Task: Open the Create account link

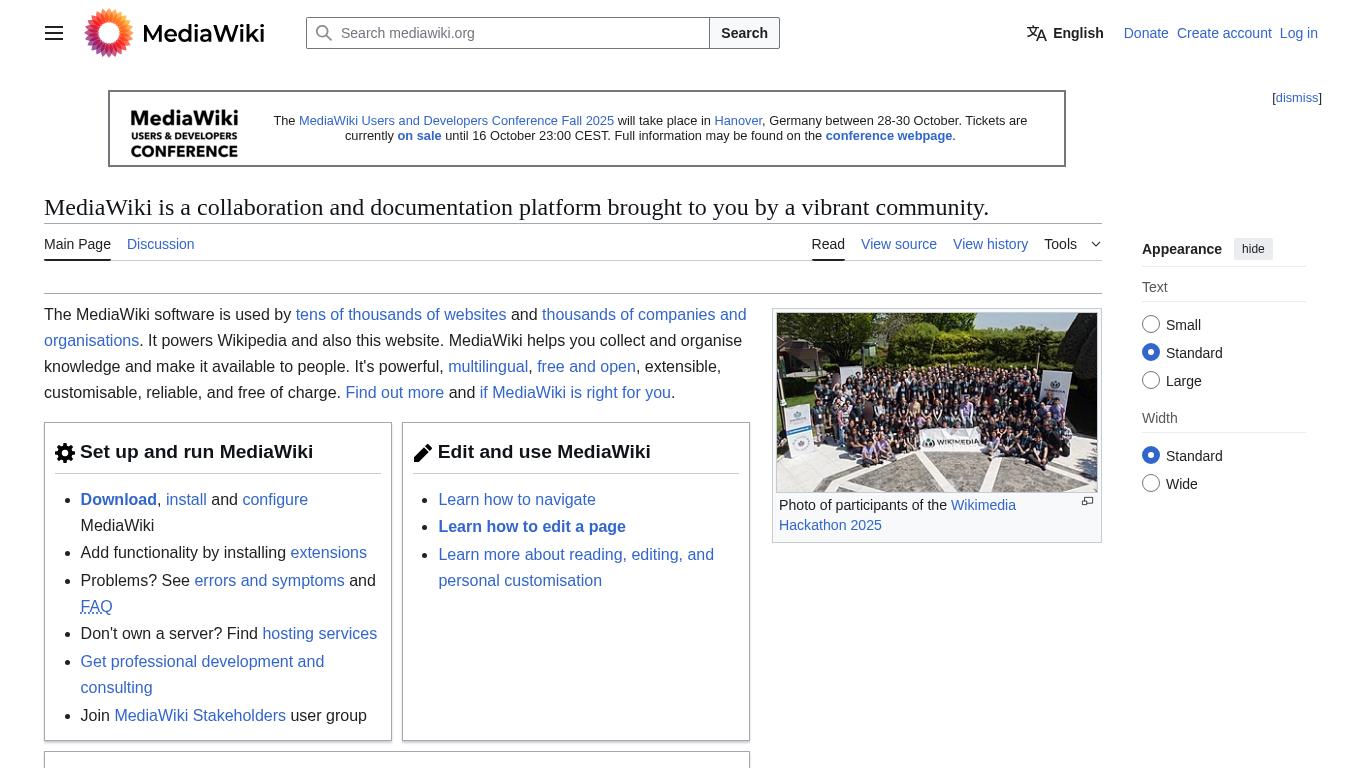Action: tap(1224, 33)
